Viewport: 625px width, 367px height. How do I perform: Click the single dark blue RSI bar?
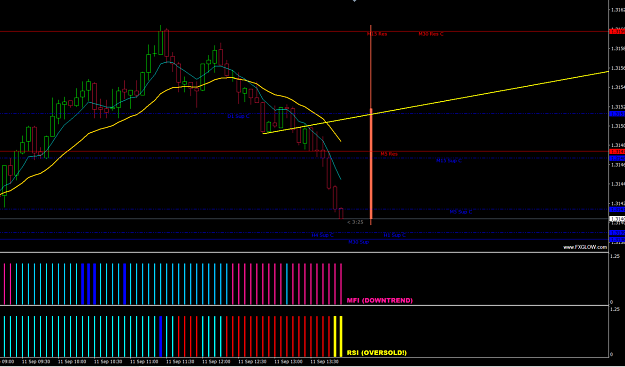click(161, 336)
